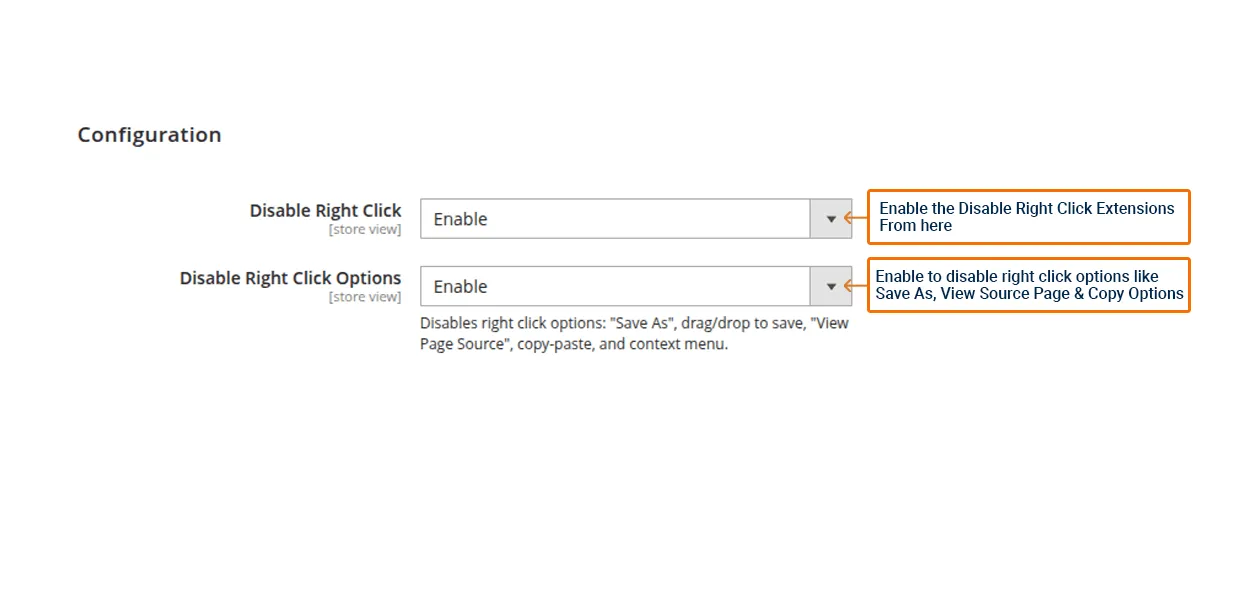Viewport: 1250px width, 600px height.
Task: Expand the Disable Right Click Options arrow
Action: 830,286
